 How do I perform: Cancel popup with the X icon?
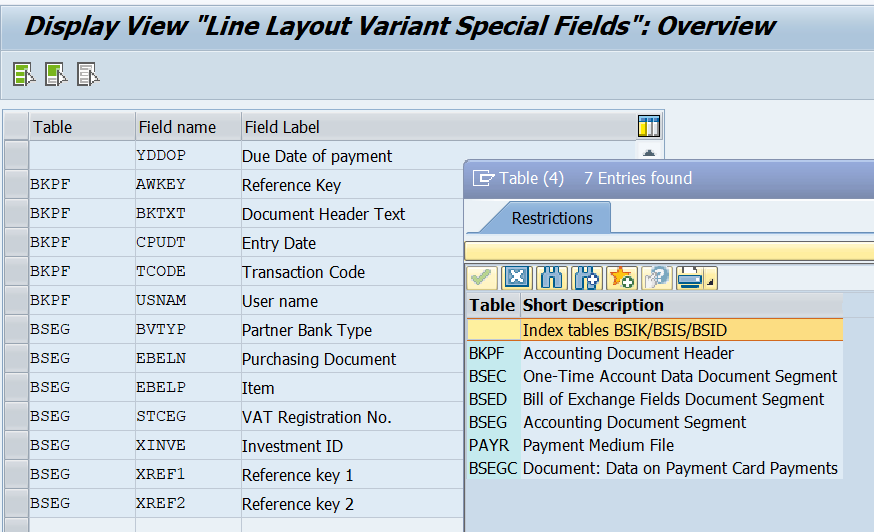[x=515, y=277]
